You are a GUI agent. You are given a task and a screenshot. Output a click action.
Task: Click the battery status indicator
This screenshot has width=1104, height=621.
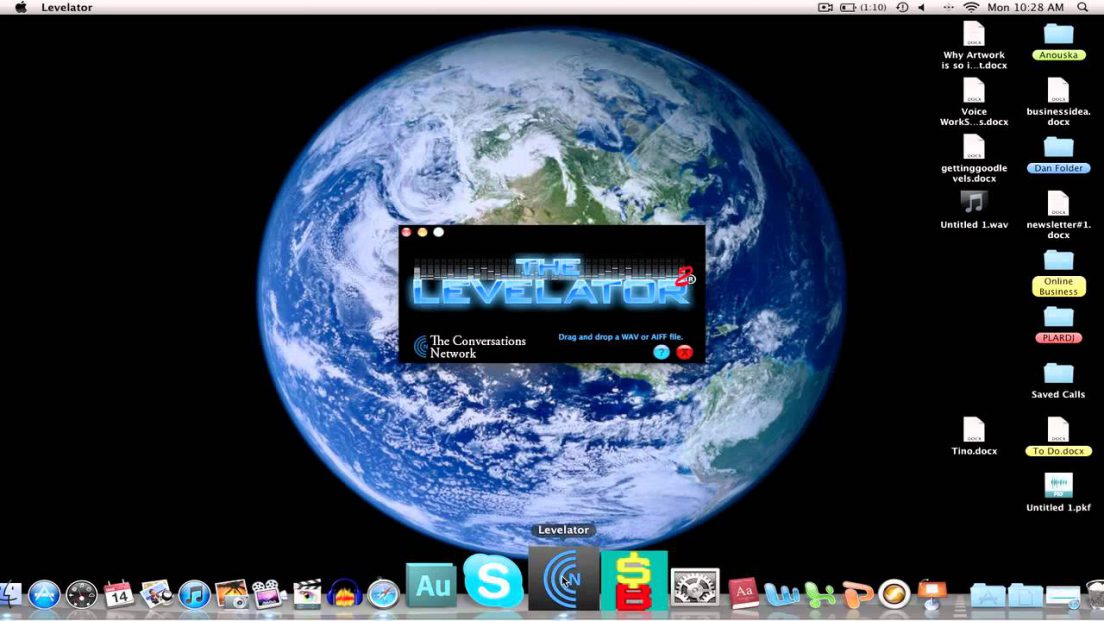point(863,8)
